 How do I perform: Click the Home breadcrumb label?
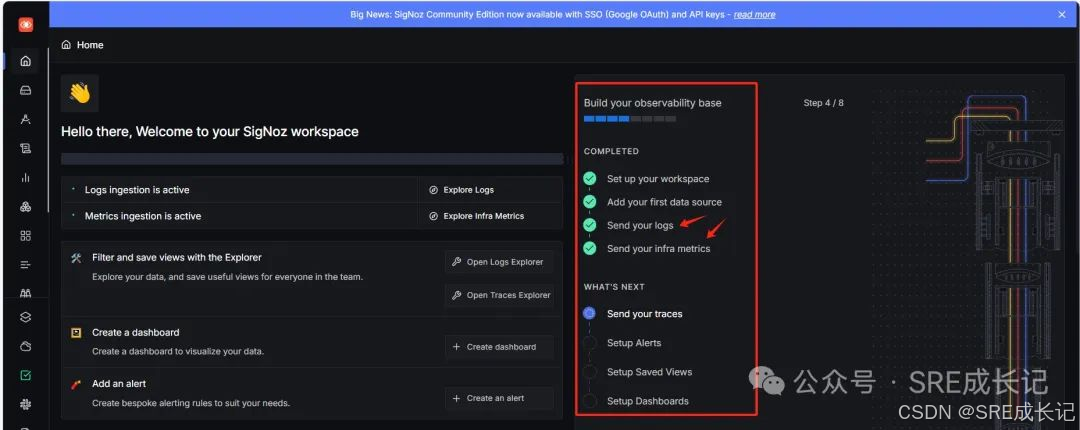pyautogui.click(x=90, y=45)
